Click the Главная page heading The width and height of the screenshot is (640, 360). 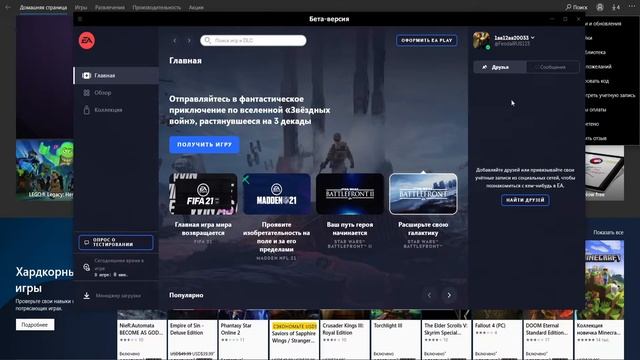185,60
